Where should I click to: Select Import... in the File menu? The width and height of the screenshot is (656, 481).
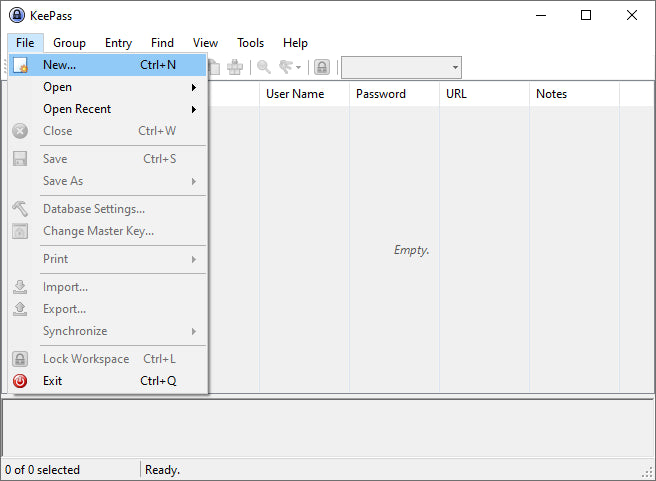click(108, 287)
